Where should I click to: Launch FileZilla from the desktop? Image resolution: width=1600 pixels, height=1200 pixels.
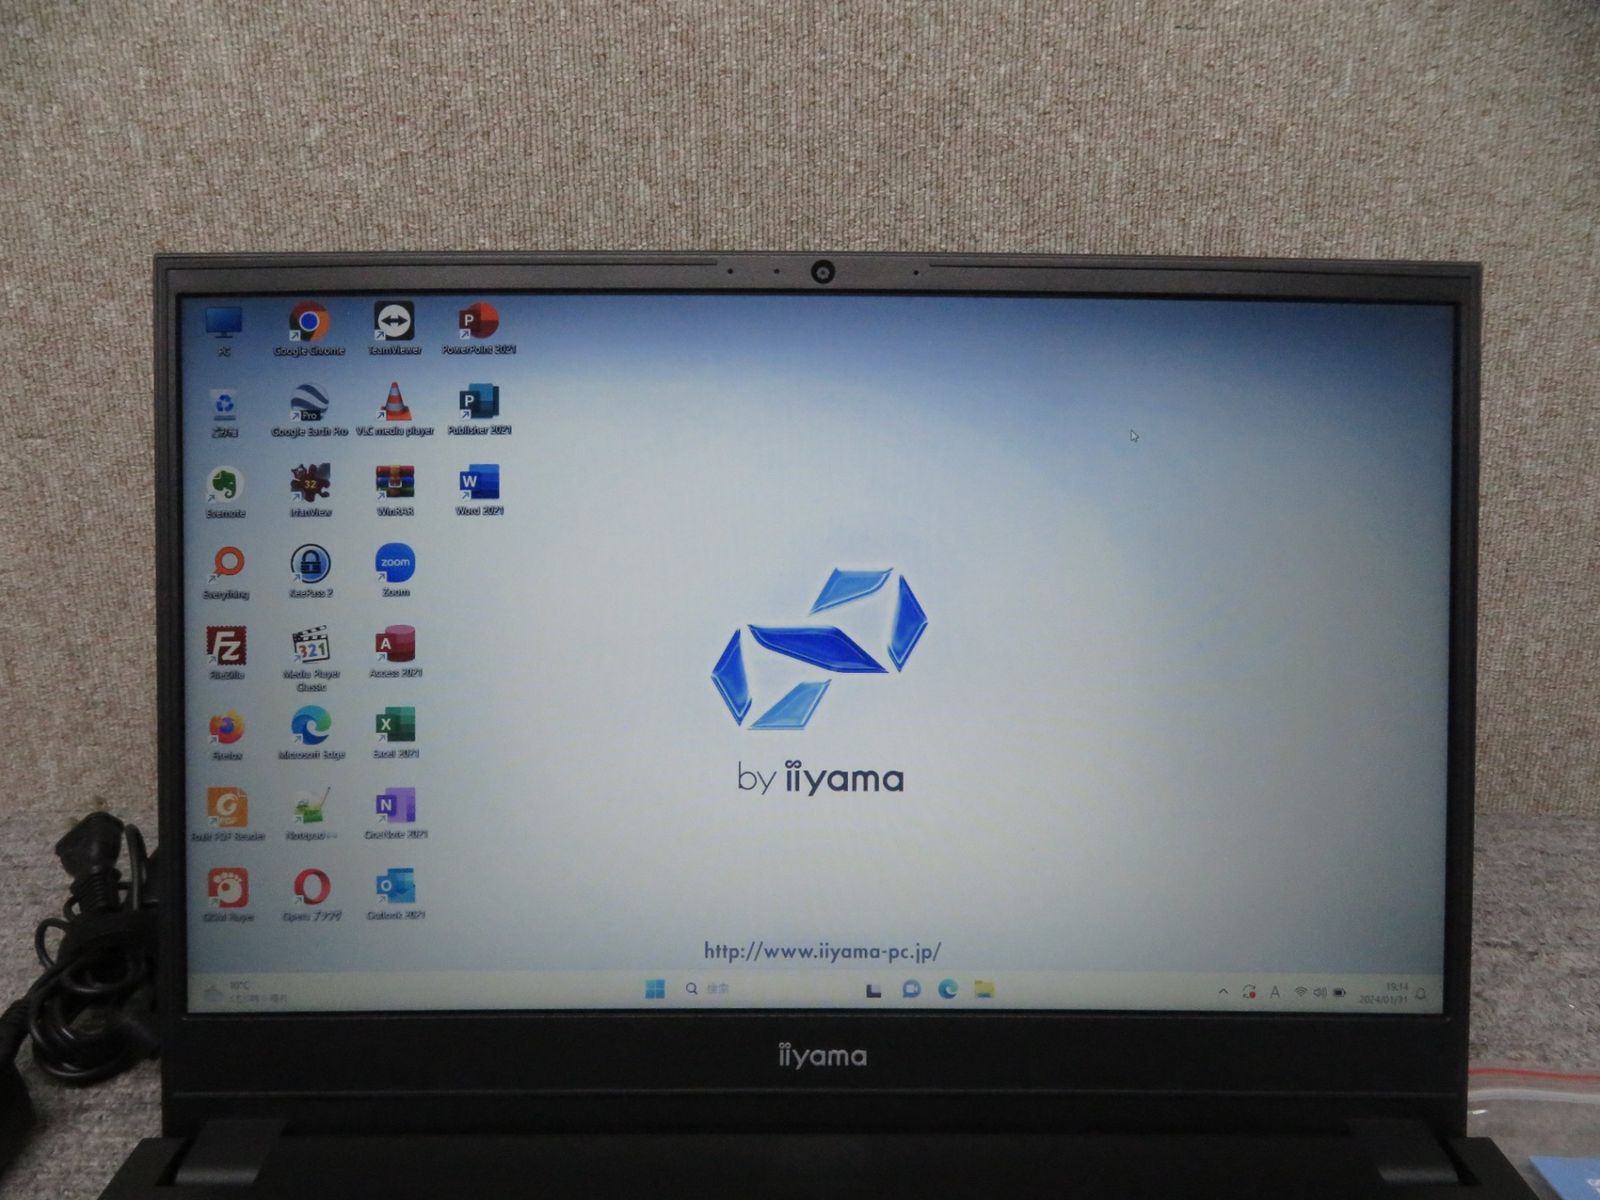pos(226,654)
